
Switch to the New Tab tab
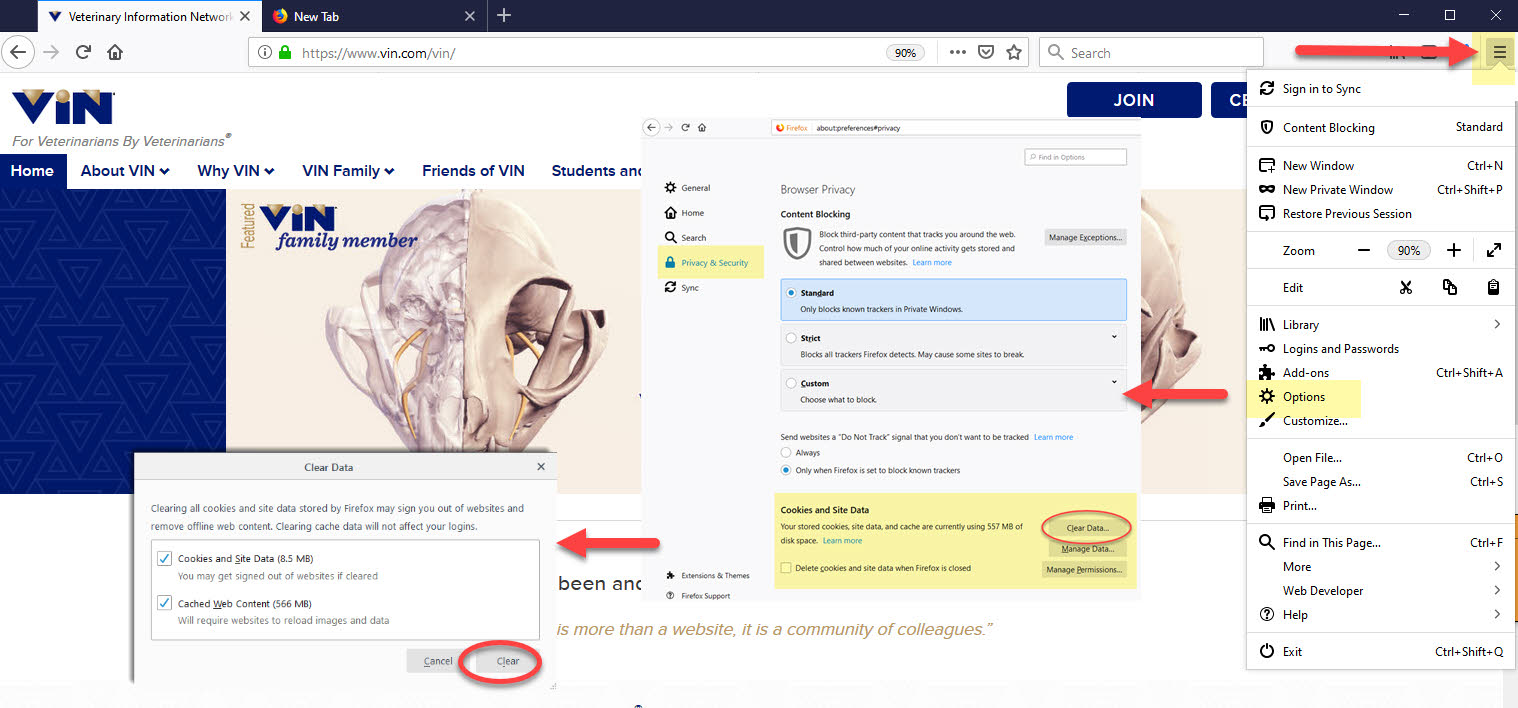[x=375, y=16]
